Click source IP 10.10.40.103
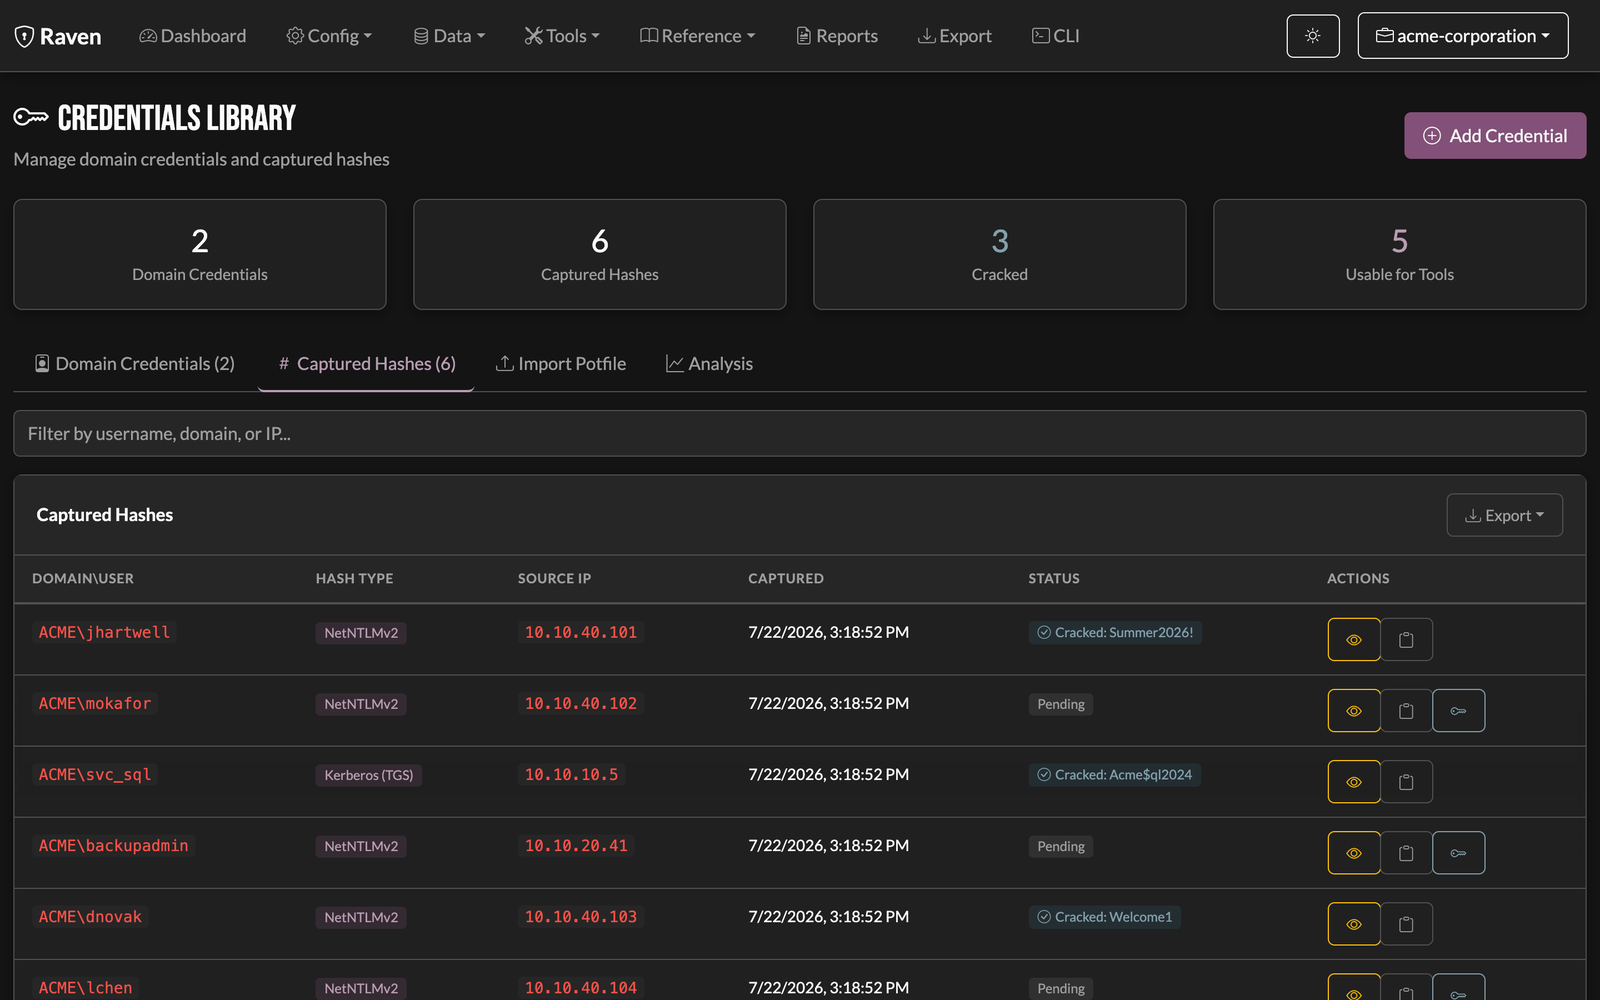 coord(581,917)
